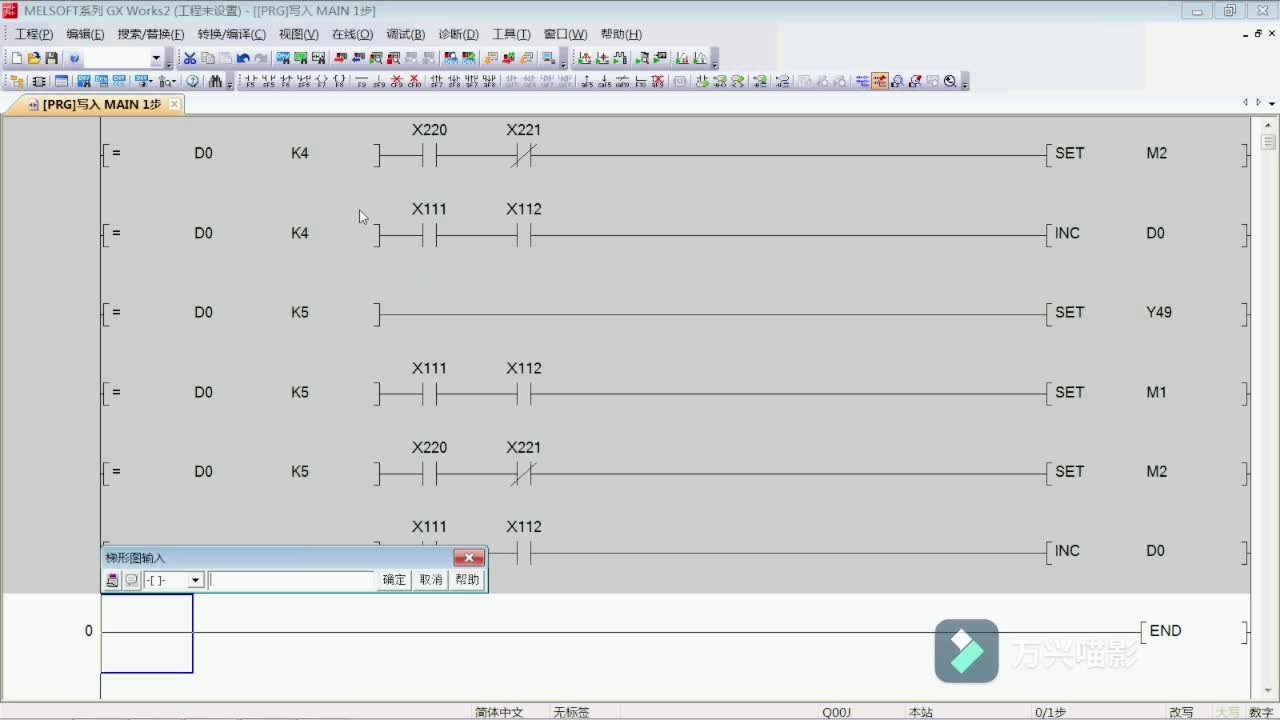Toggle the highlighted ladder display mode icon

880,81
